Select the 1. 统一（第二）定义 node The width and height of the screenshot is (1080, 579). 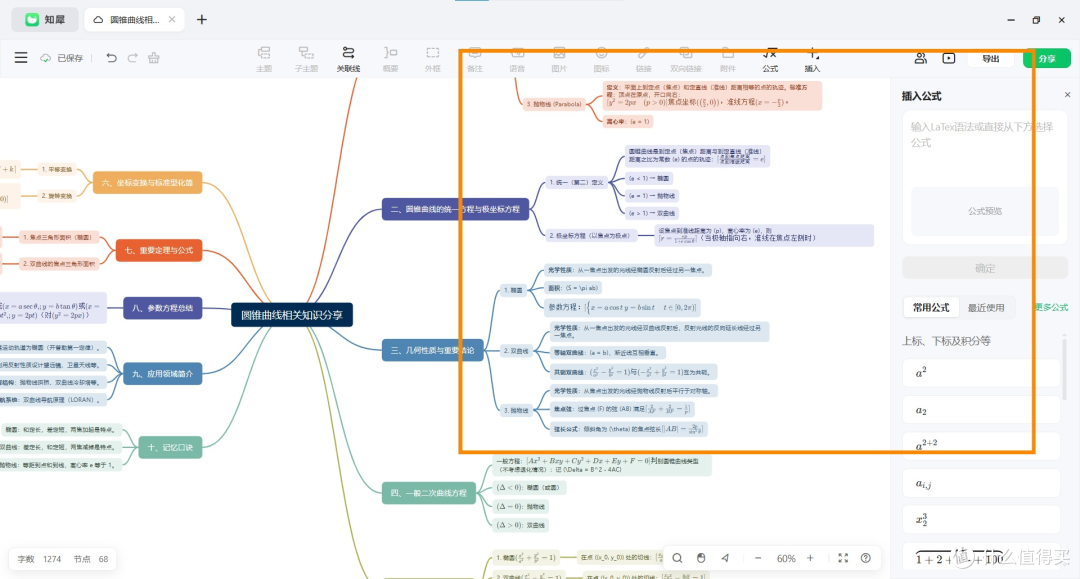click(576, 182)
